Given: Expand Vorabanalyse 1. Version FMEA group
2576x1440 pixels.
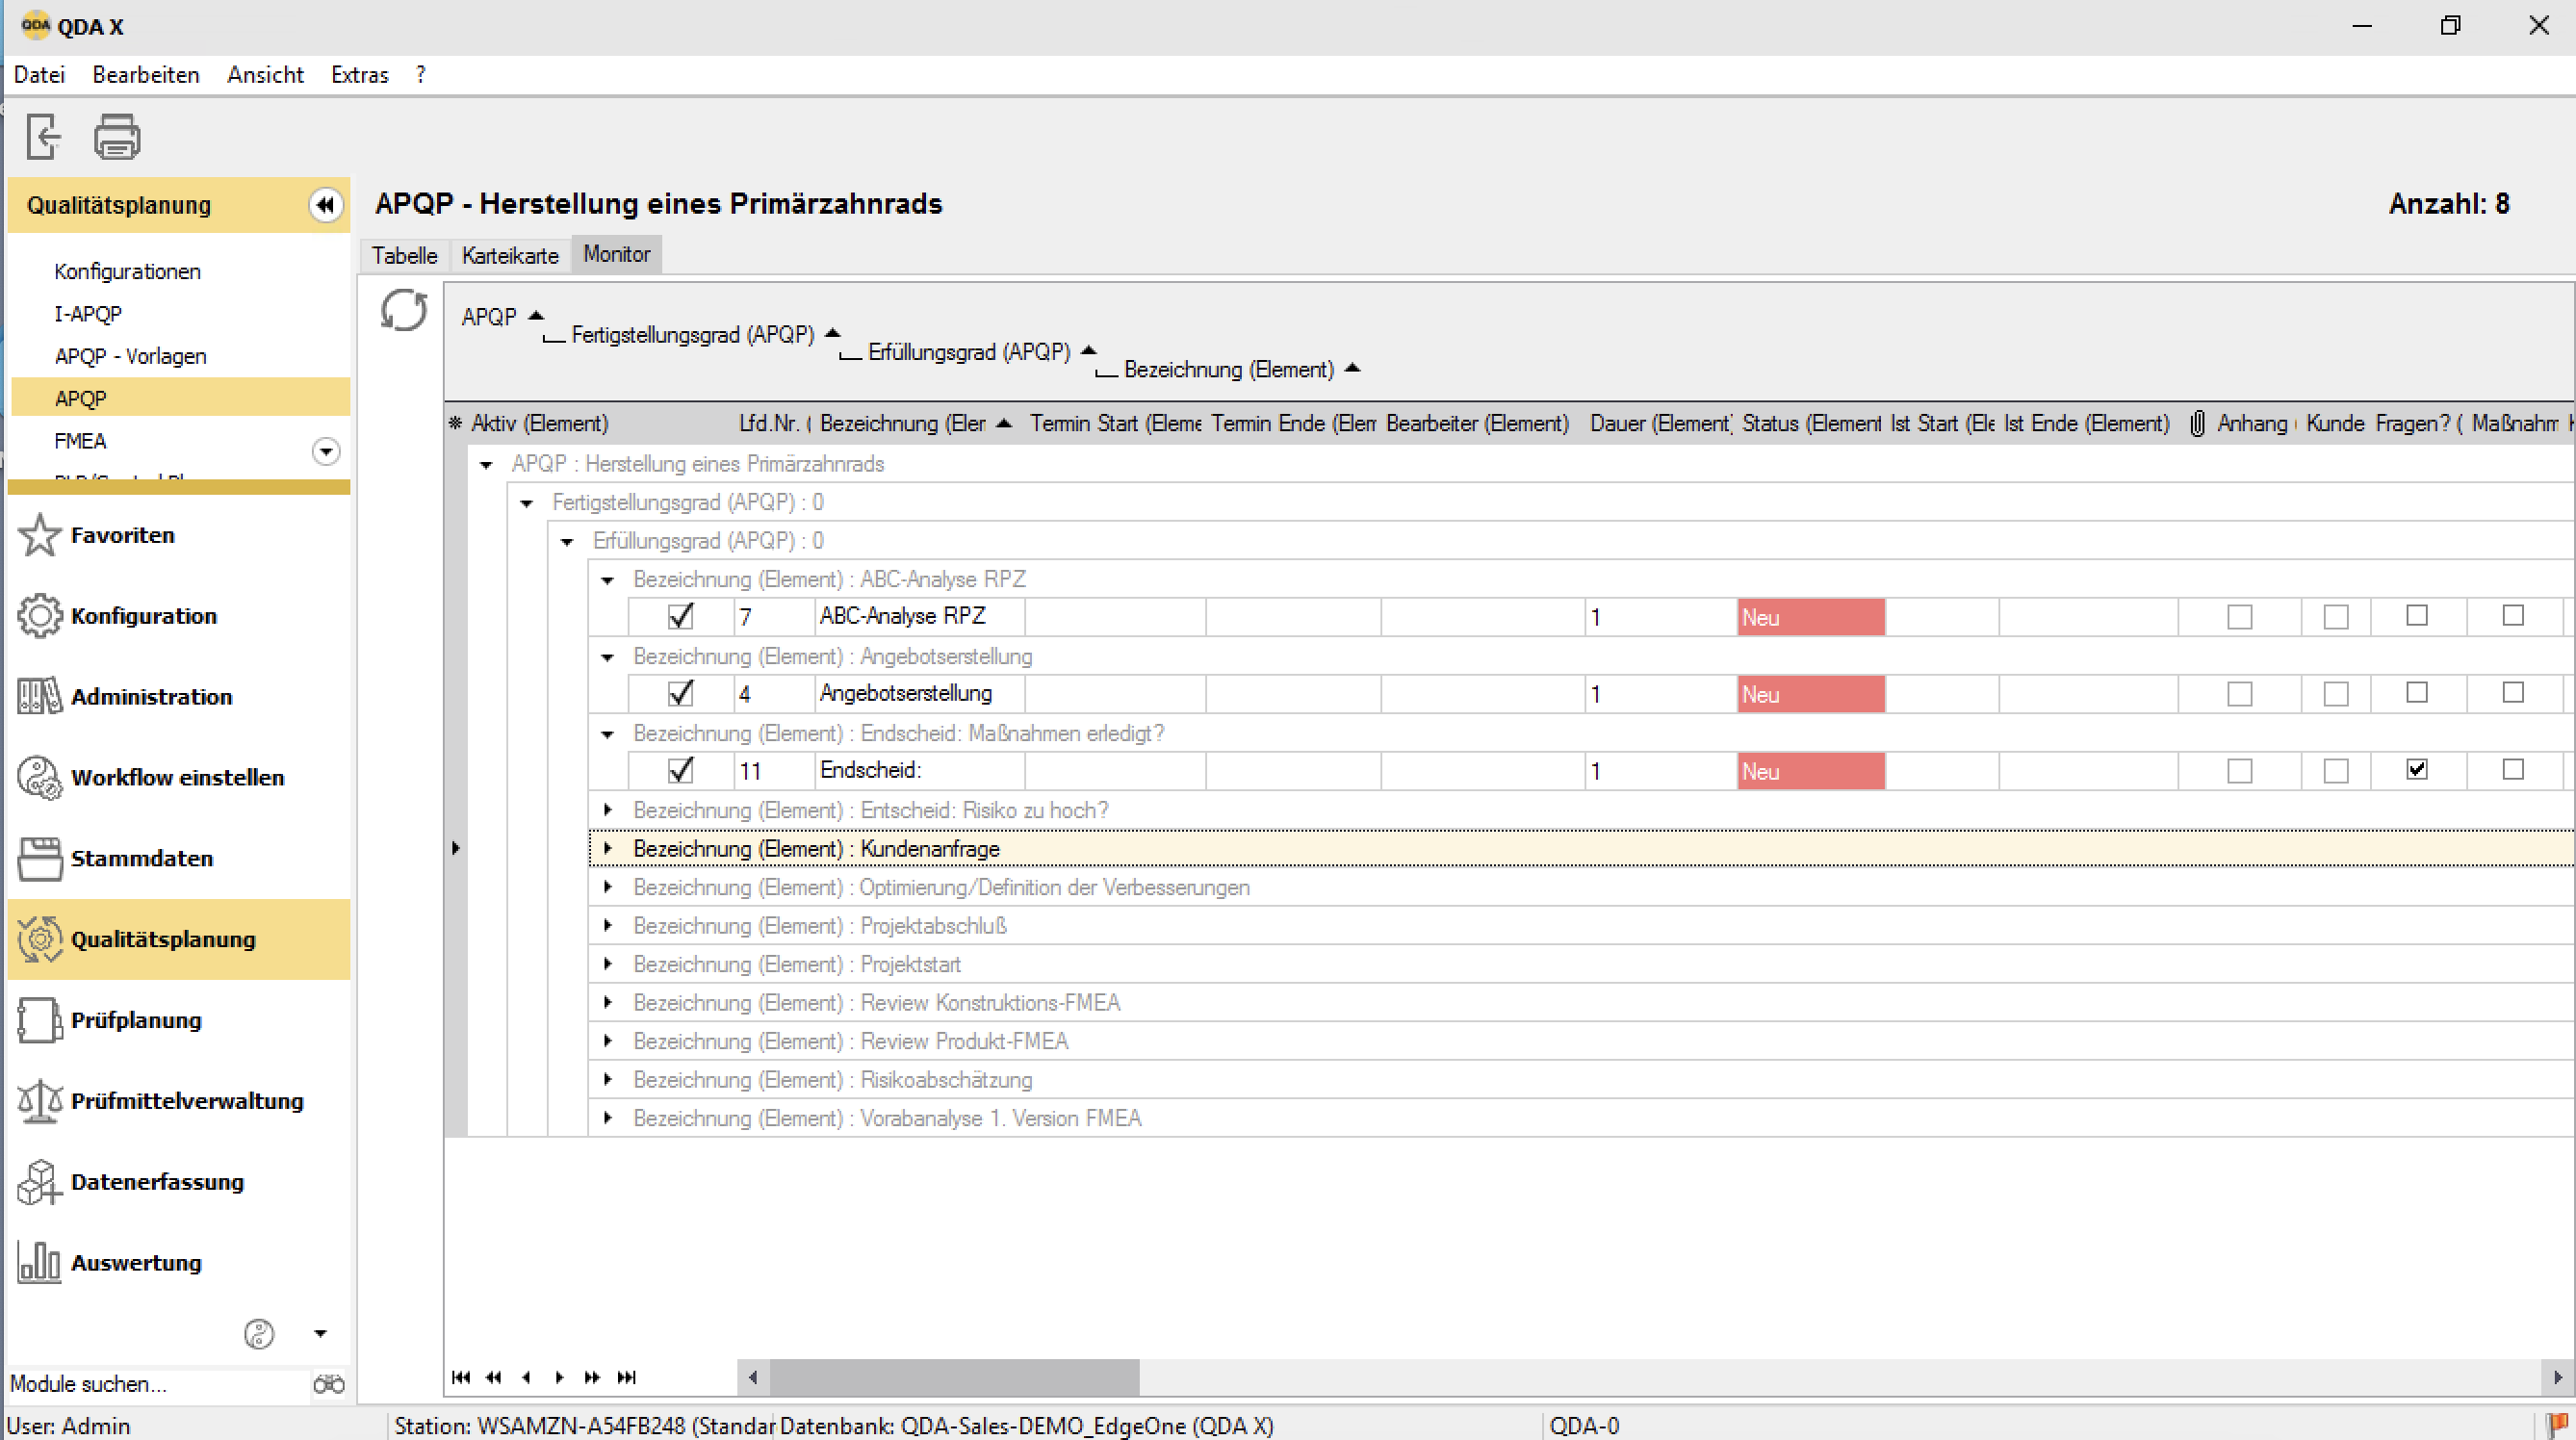Looking at the screenshot, I should point(607,1118).
